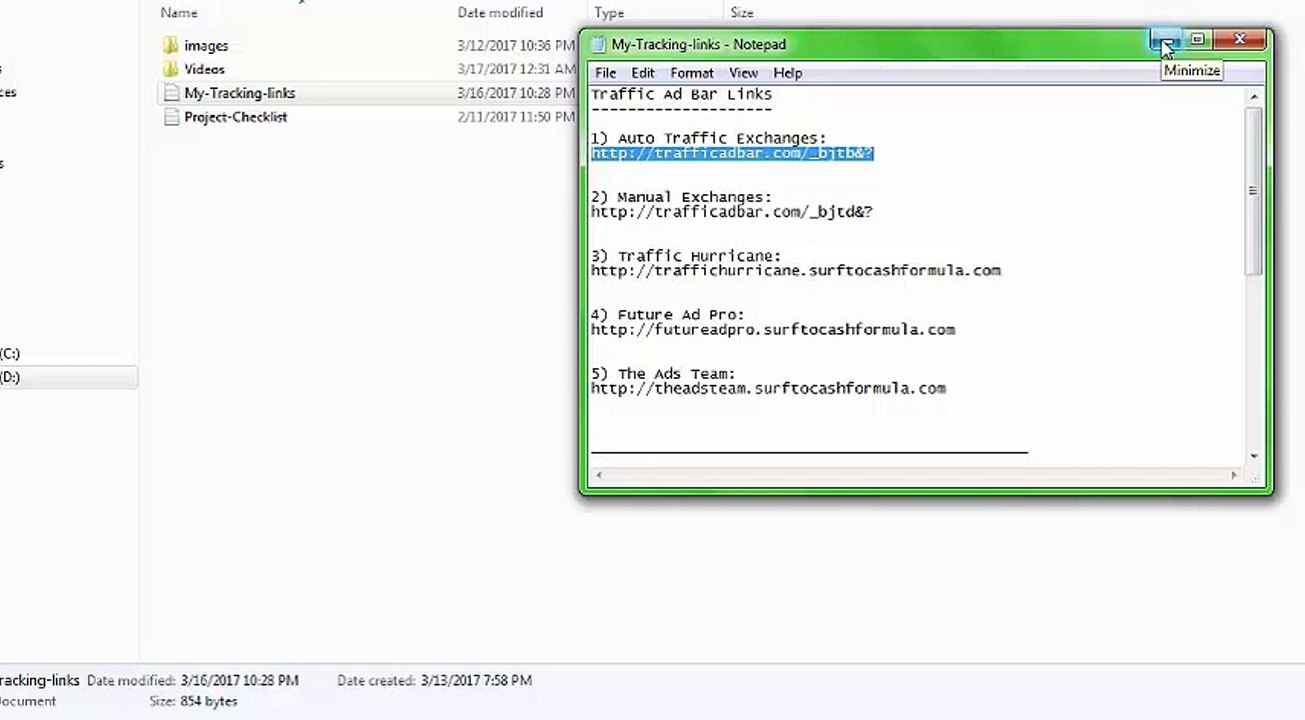Select the "Project-Checklist" file name
This screenshot has height=720, width=1305.
(x=236, y=117)
